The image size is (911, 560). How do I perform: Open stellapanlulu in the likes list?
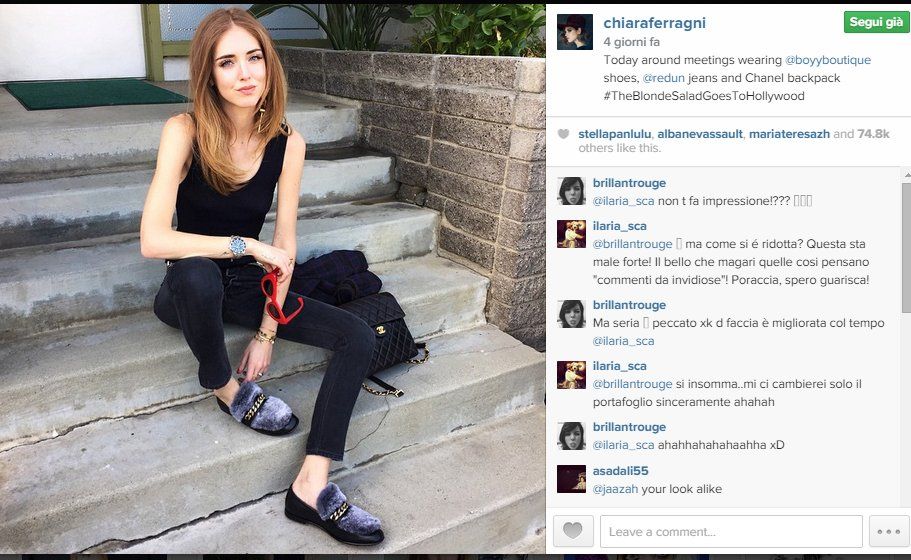click(x=614, y=134)
